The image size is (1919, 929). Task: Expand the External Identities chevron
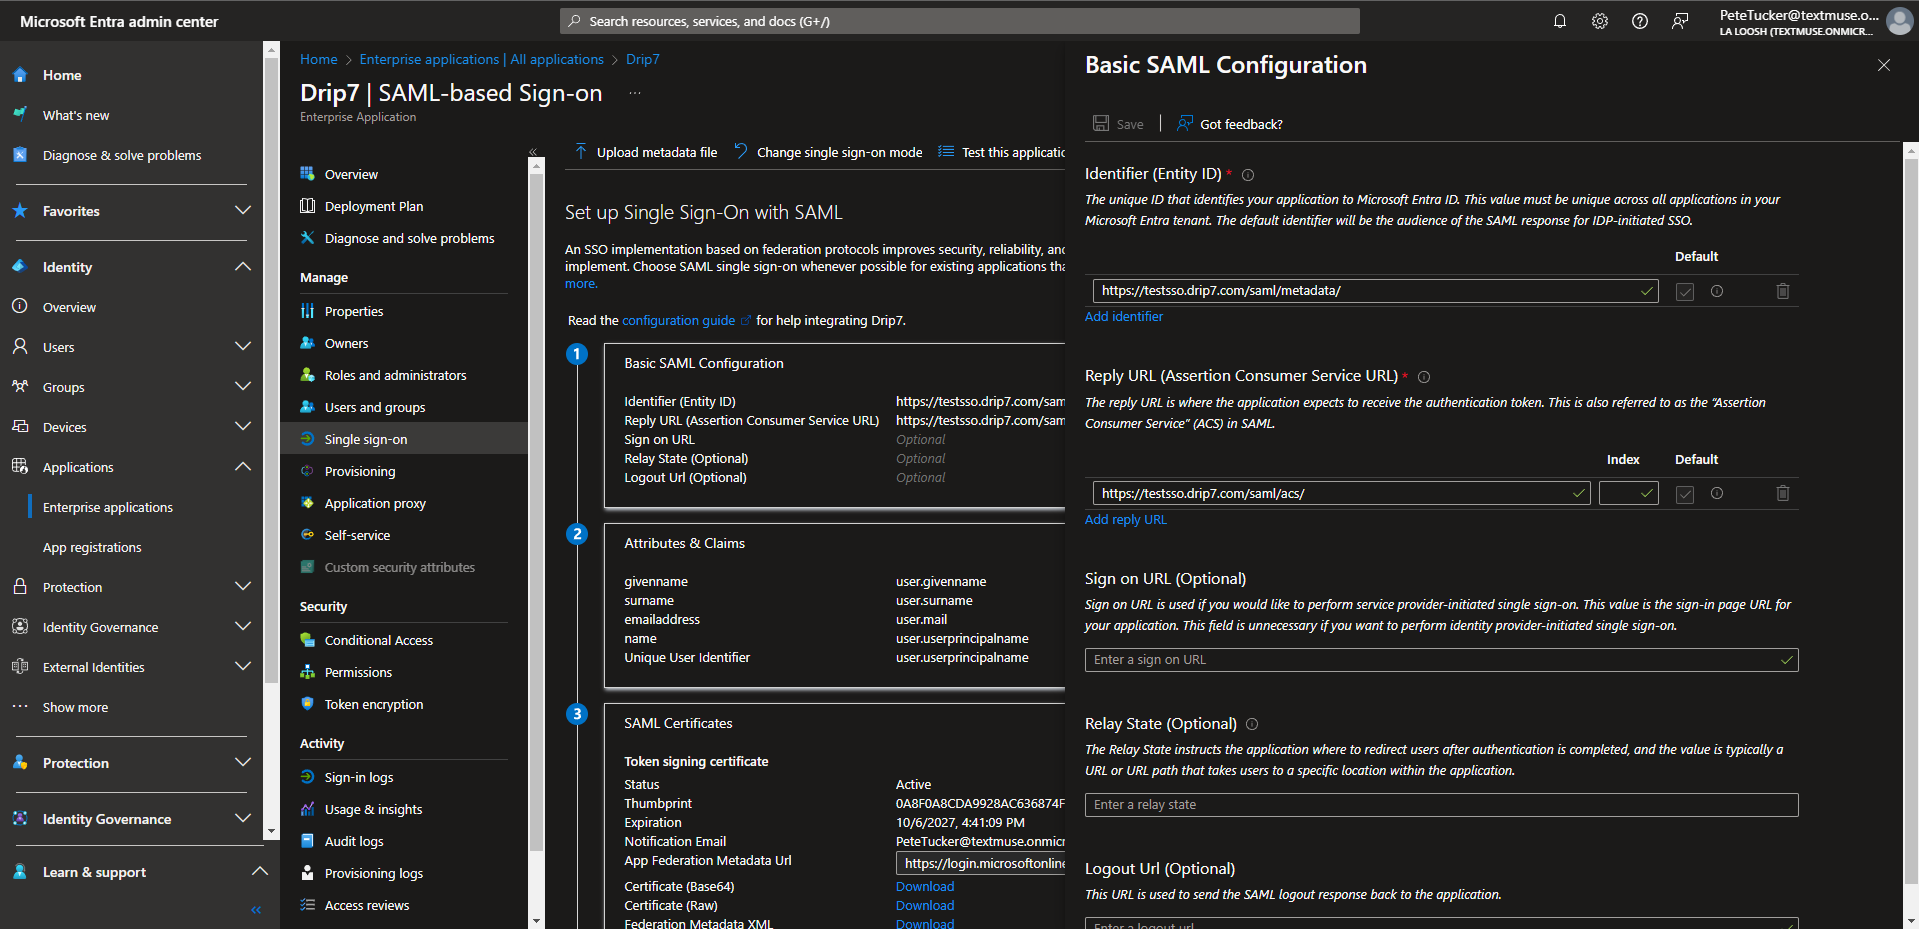(243, 666)
